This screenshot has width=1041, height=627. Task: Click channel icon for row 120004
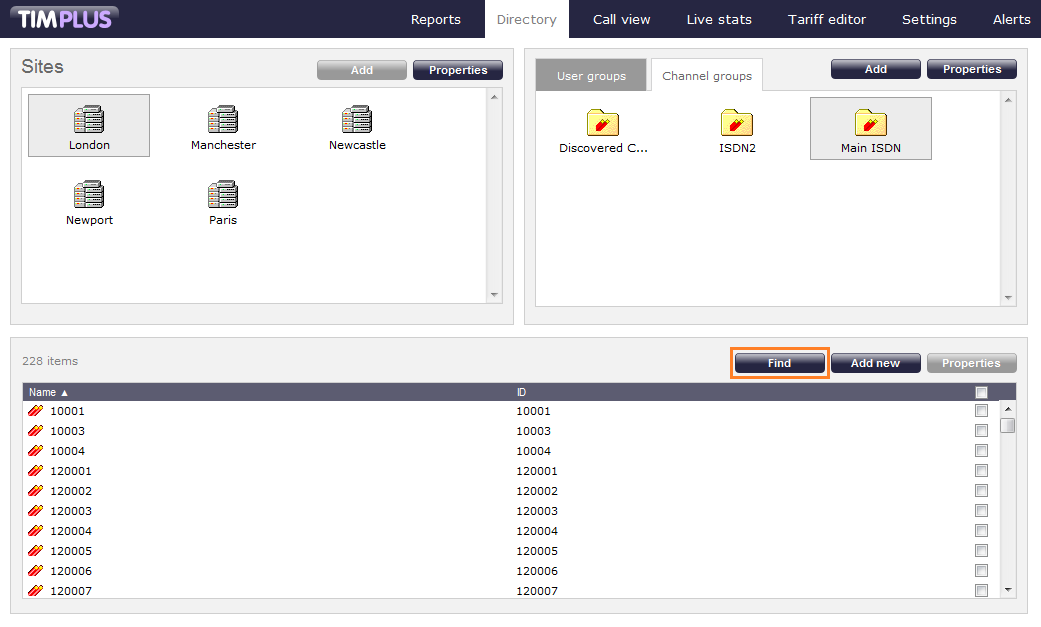(36, 531)
